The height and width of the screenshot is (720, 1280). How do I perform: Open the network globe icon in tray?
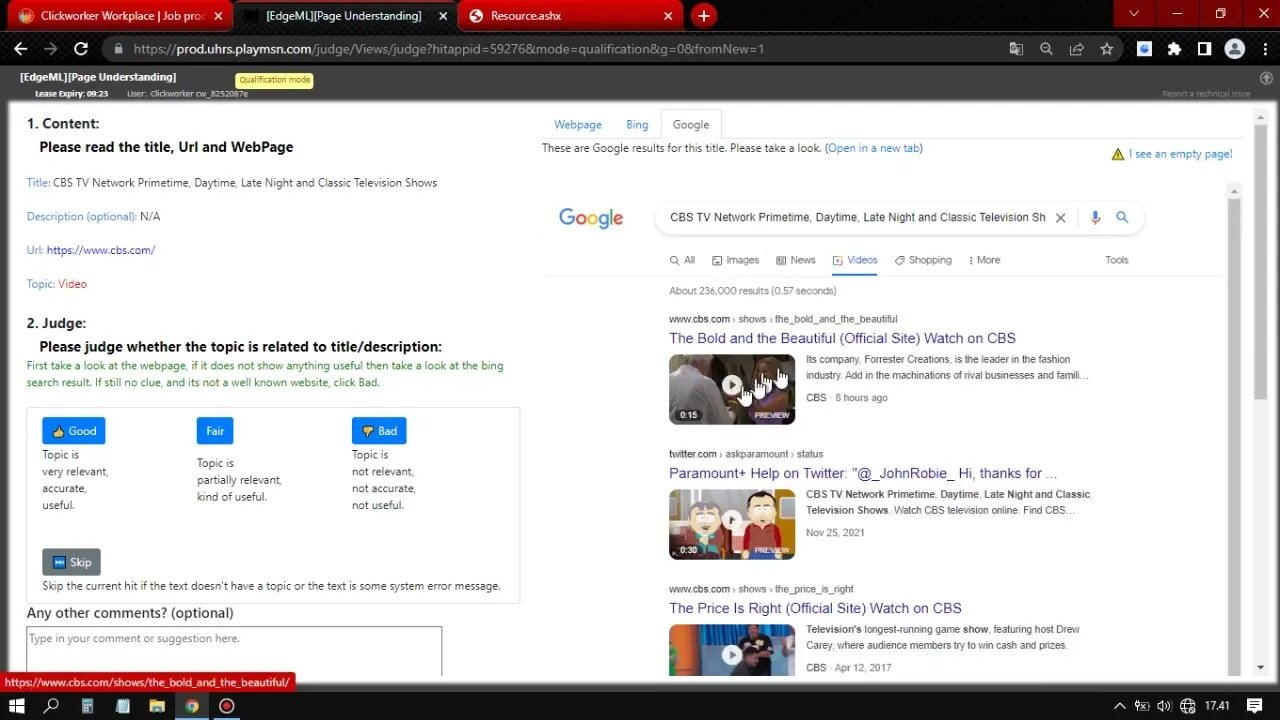click(x=1188, y=705)
